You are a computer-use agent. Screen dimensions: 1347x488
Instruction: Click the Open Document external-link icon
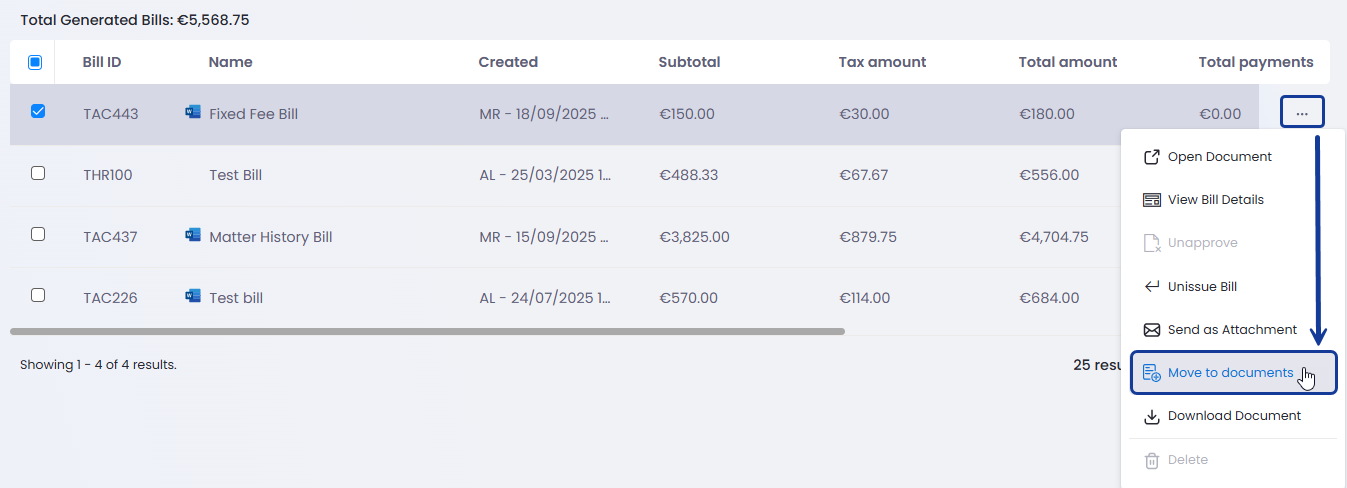click(x=1152, y=157)
